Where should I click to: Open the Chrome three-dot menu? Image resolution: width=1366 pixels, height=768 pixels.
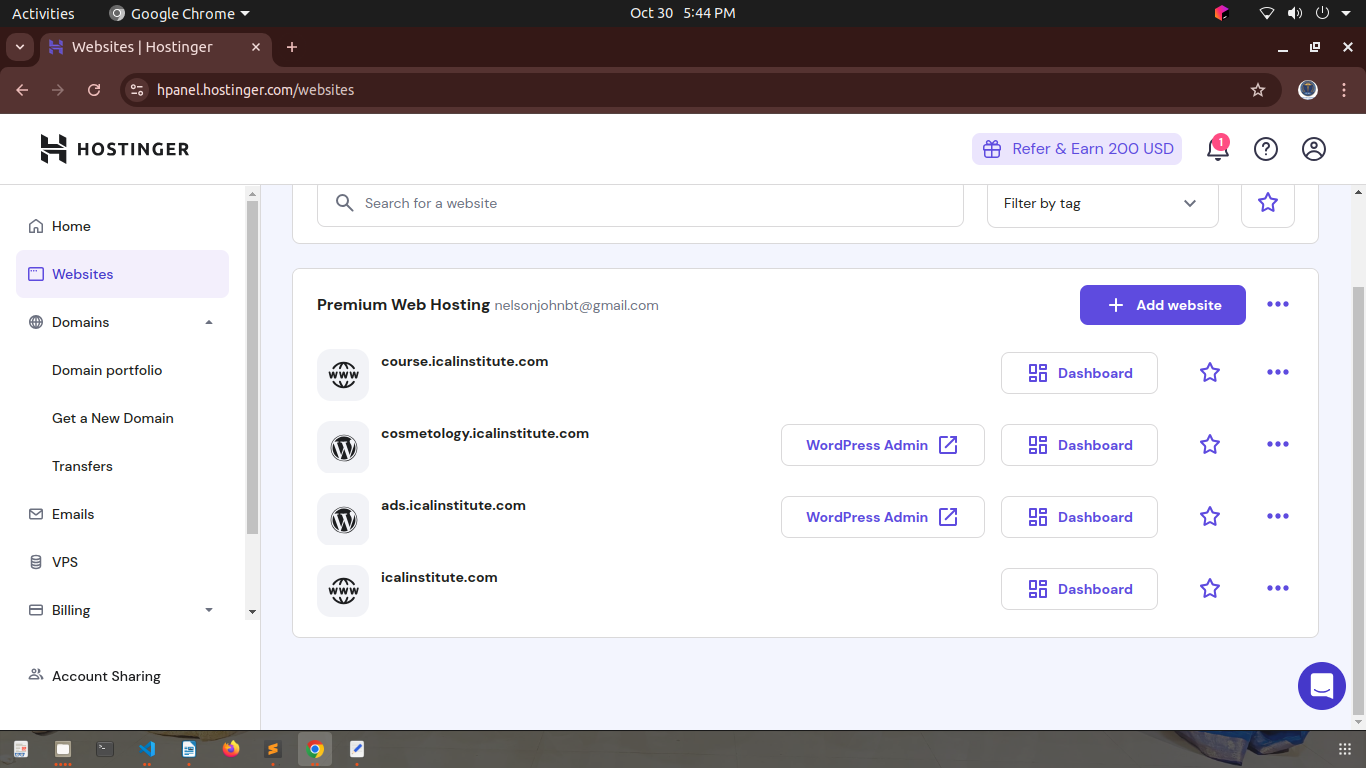[1344, 90]
